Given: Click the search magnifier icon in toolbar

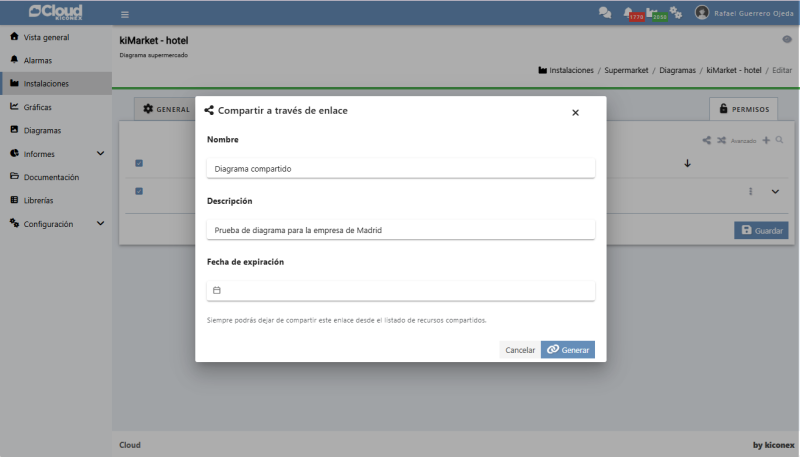Looking at the screenshot, I should coord(779,140).
